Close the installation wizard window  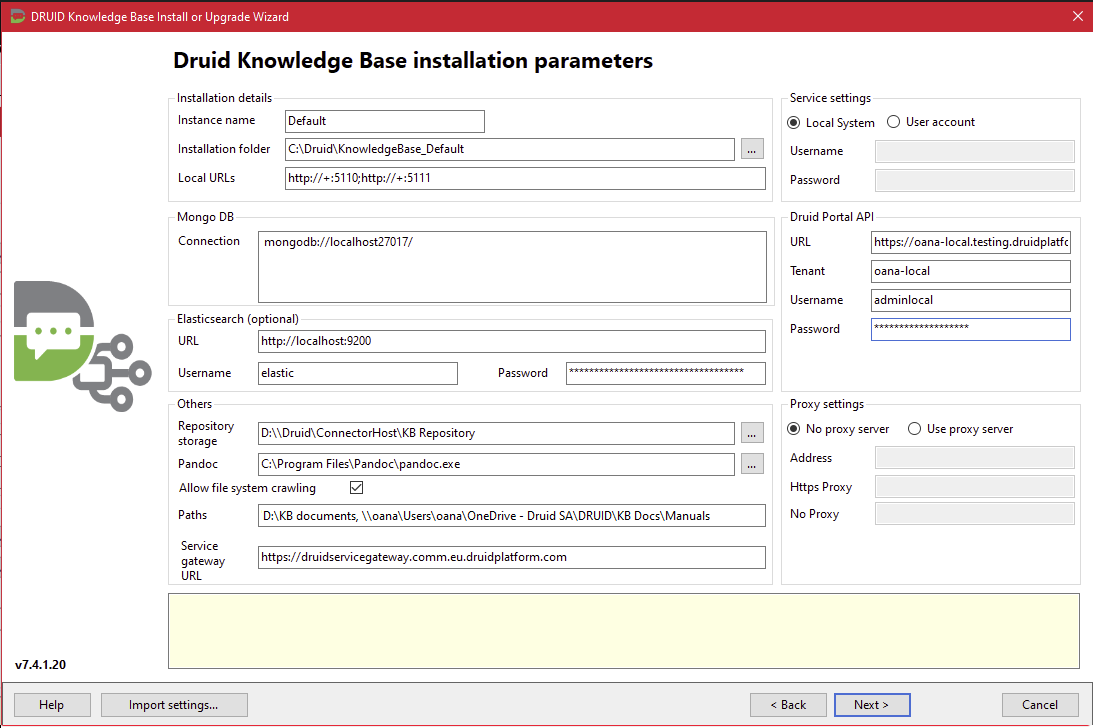pyautogui.click(x=1077, y=16)
